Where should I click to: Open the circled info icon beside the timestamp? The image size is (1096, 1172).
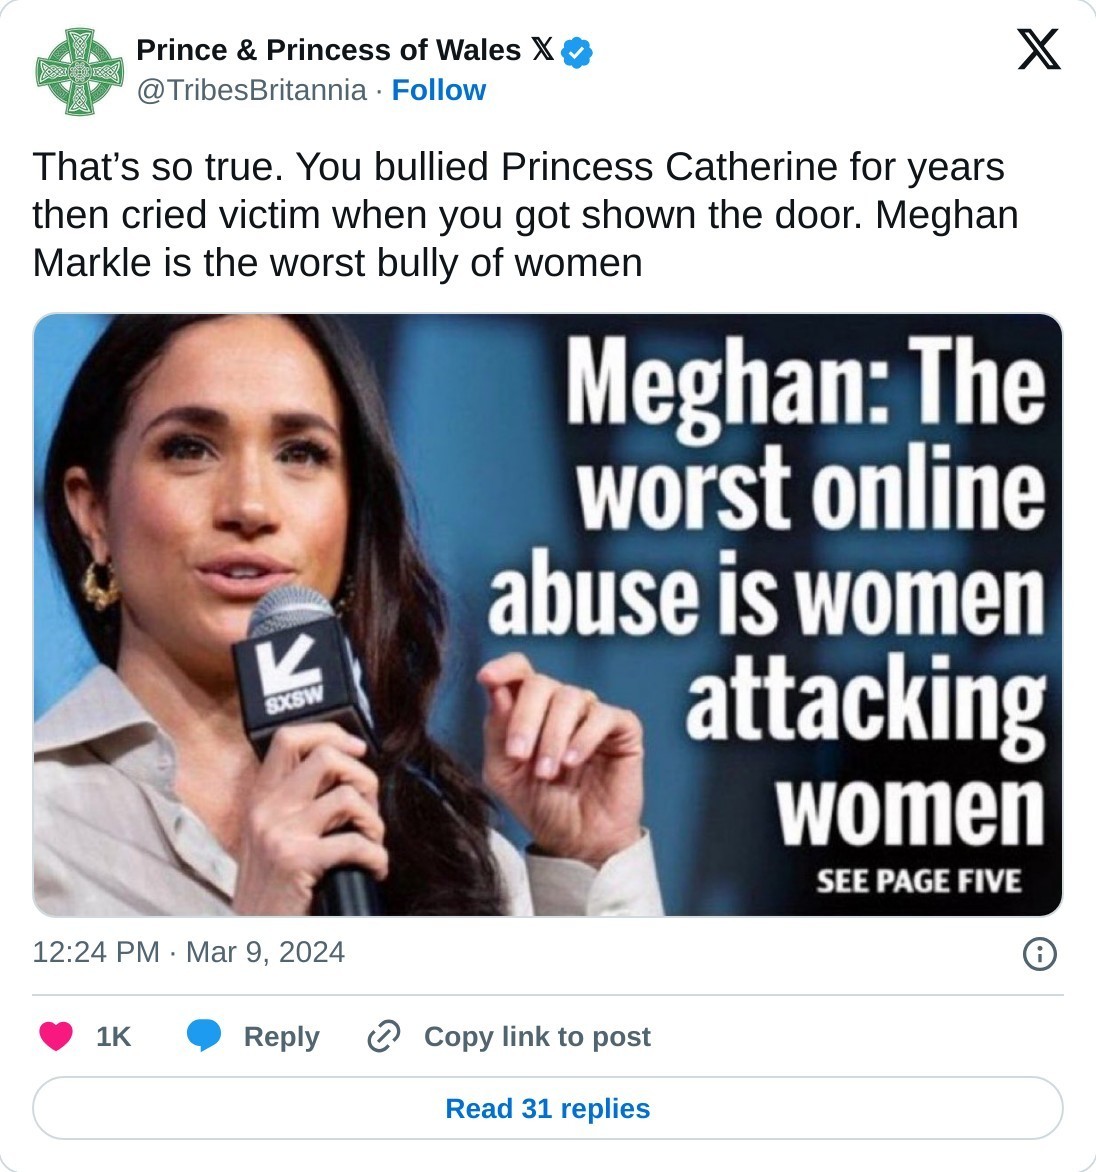click(1040, 954)
